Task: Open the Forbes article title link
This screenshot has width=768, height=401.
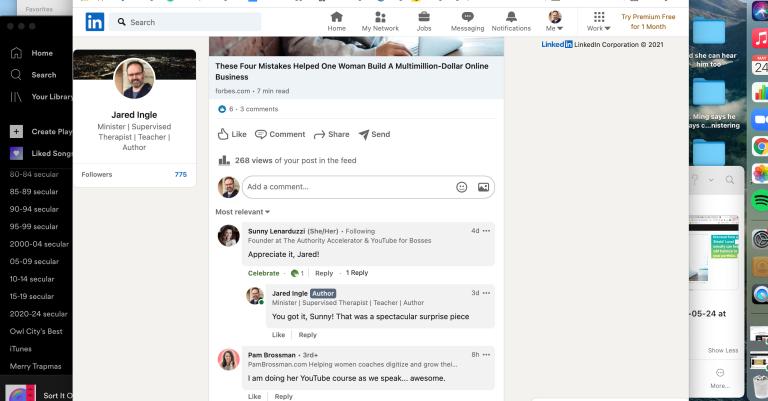Action: tap(352, 71)
